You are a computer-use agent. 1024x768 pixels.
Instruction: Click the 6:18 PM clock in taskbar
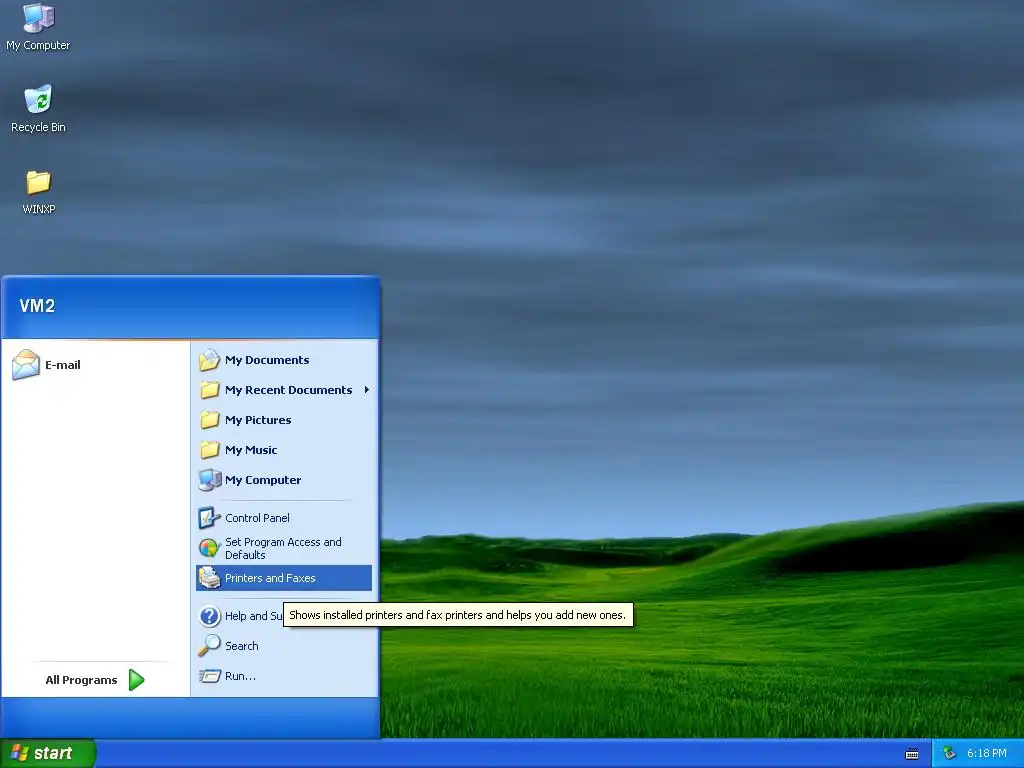(987, 754)
